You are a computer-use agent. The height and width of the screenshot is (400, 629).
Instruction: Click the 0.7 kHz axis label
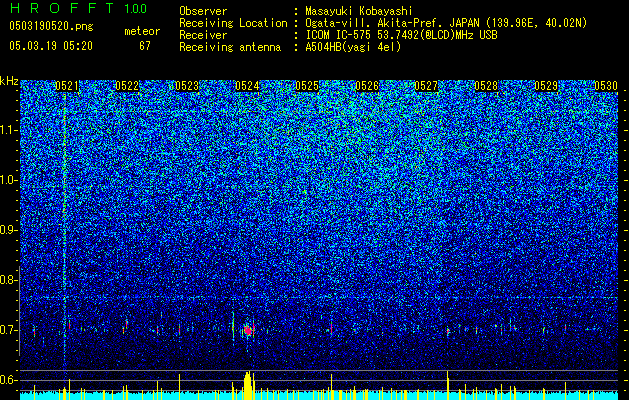9,330
